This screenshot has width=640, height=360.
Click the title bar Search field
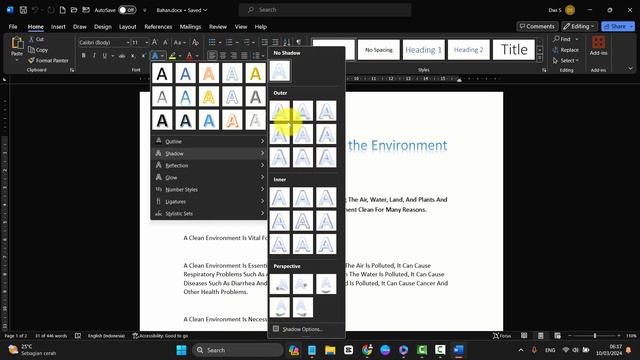325,10
